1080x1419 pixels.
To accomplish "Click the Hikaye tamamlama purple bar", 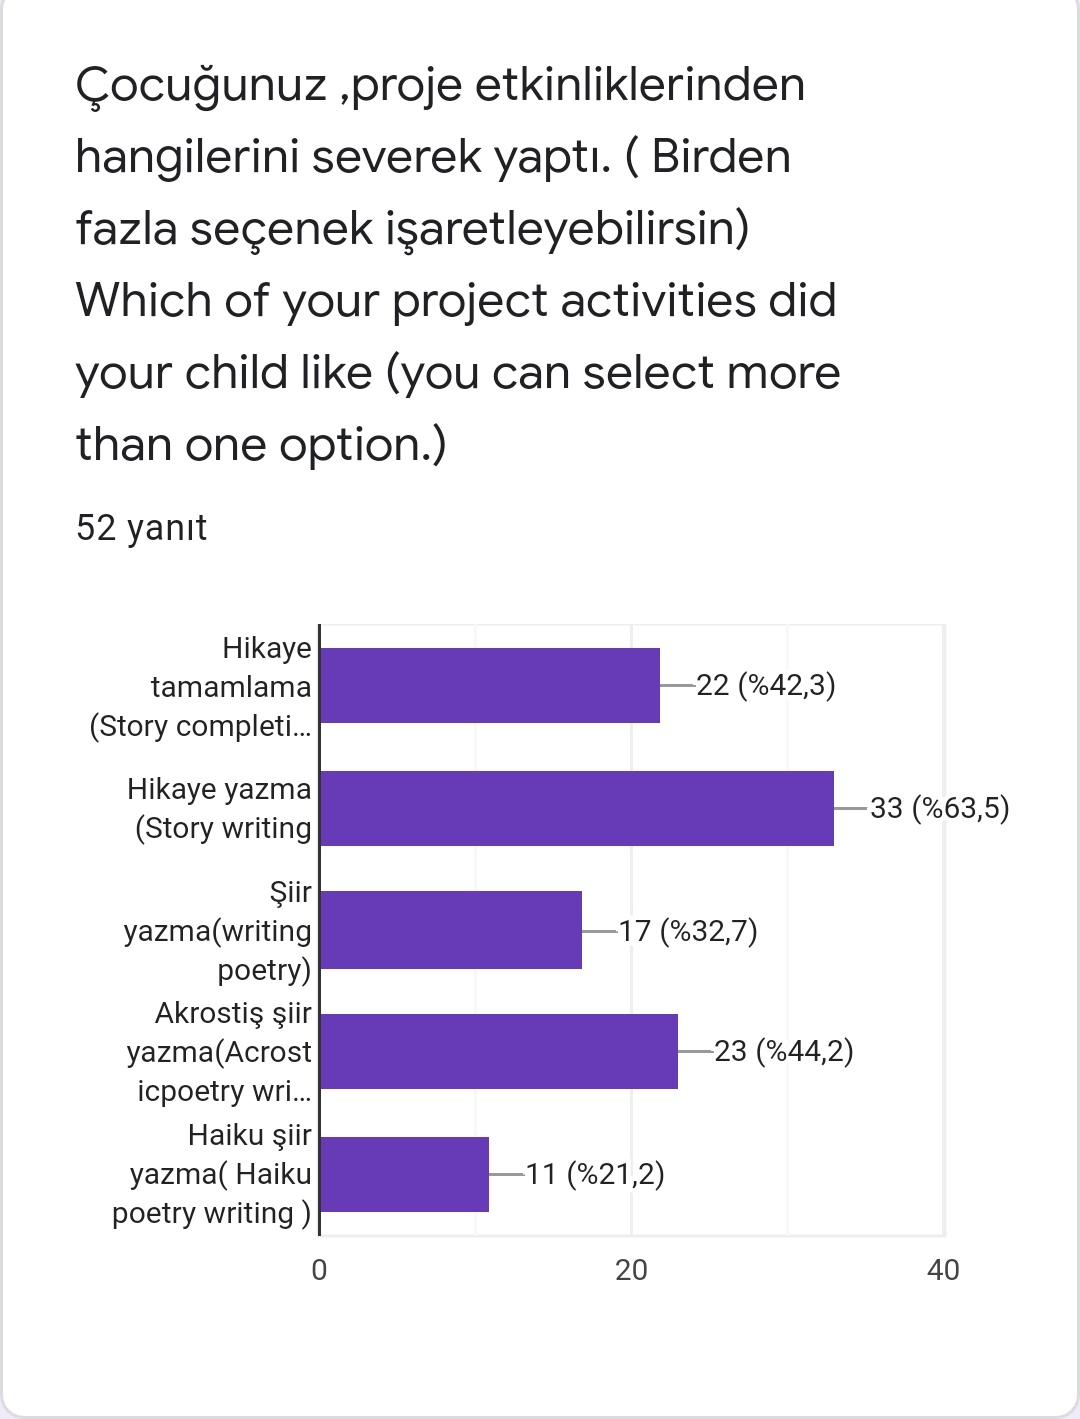I will click(x=490, y=685).
